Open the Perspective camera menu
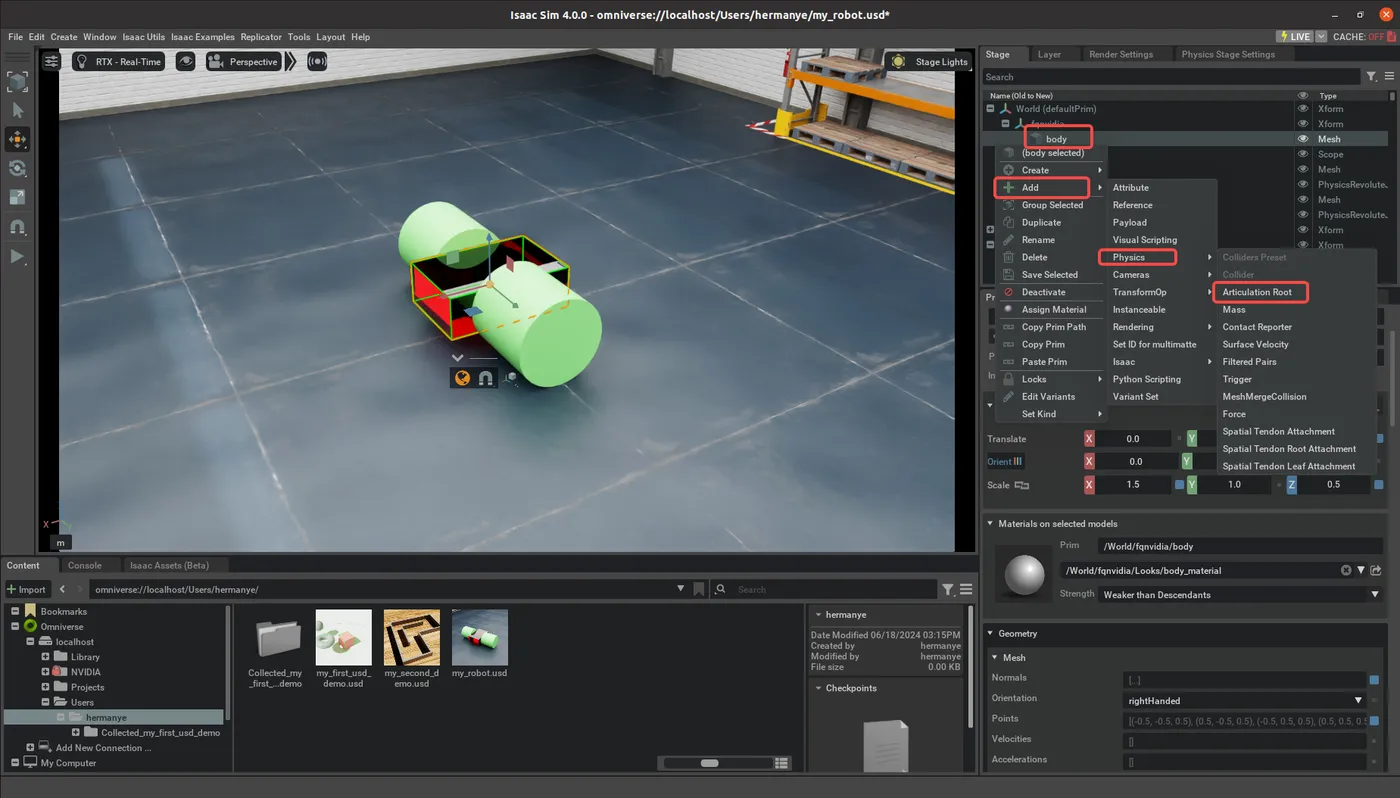Viewport: 1400px width, 798px height. [x=243, y=62]
